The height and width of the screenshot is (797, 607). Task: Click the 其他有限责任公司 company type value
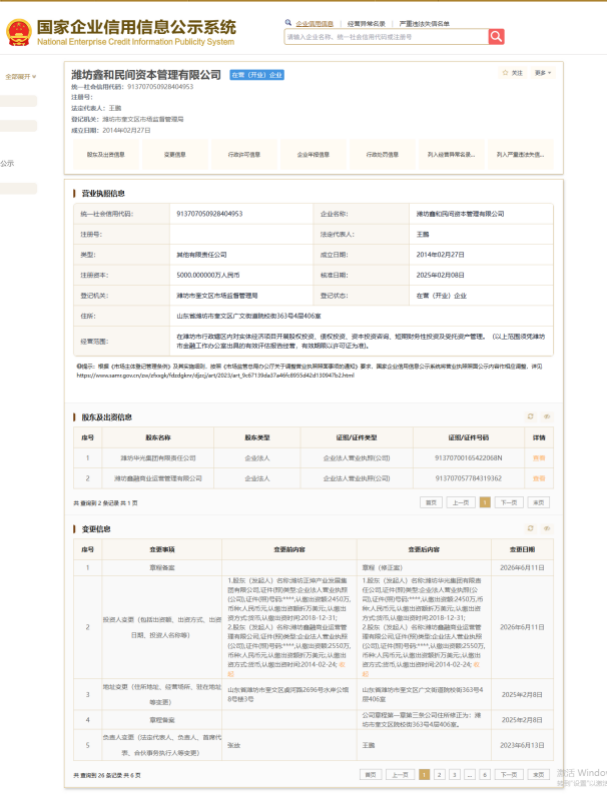(x=201, y=255)
